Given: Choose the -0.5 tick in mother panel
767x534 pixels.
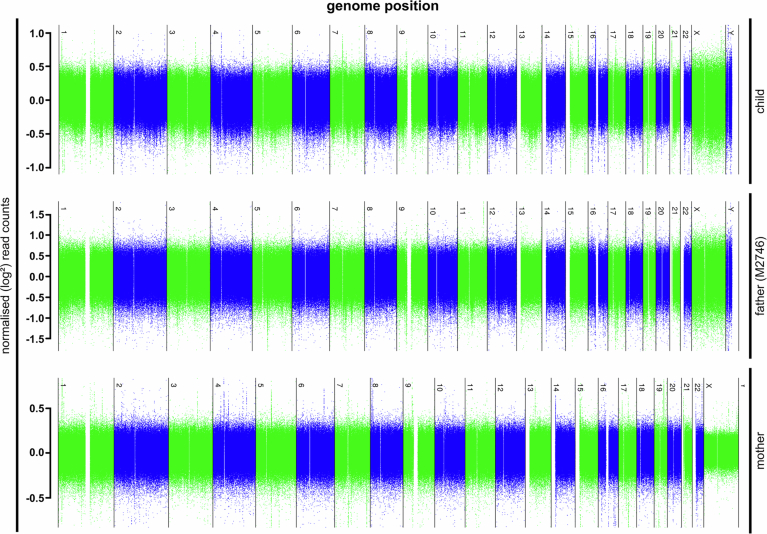Looking at the screenshot, I should click(35, 498).
